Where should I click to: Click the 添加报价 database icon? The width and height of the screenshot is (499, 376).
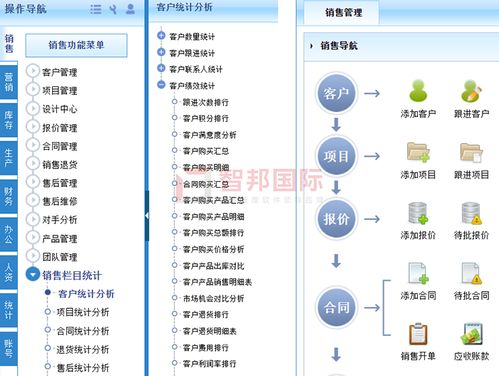(418, 213)
